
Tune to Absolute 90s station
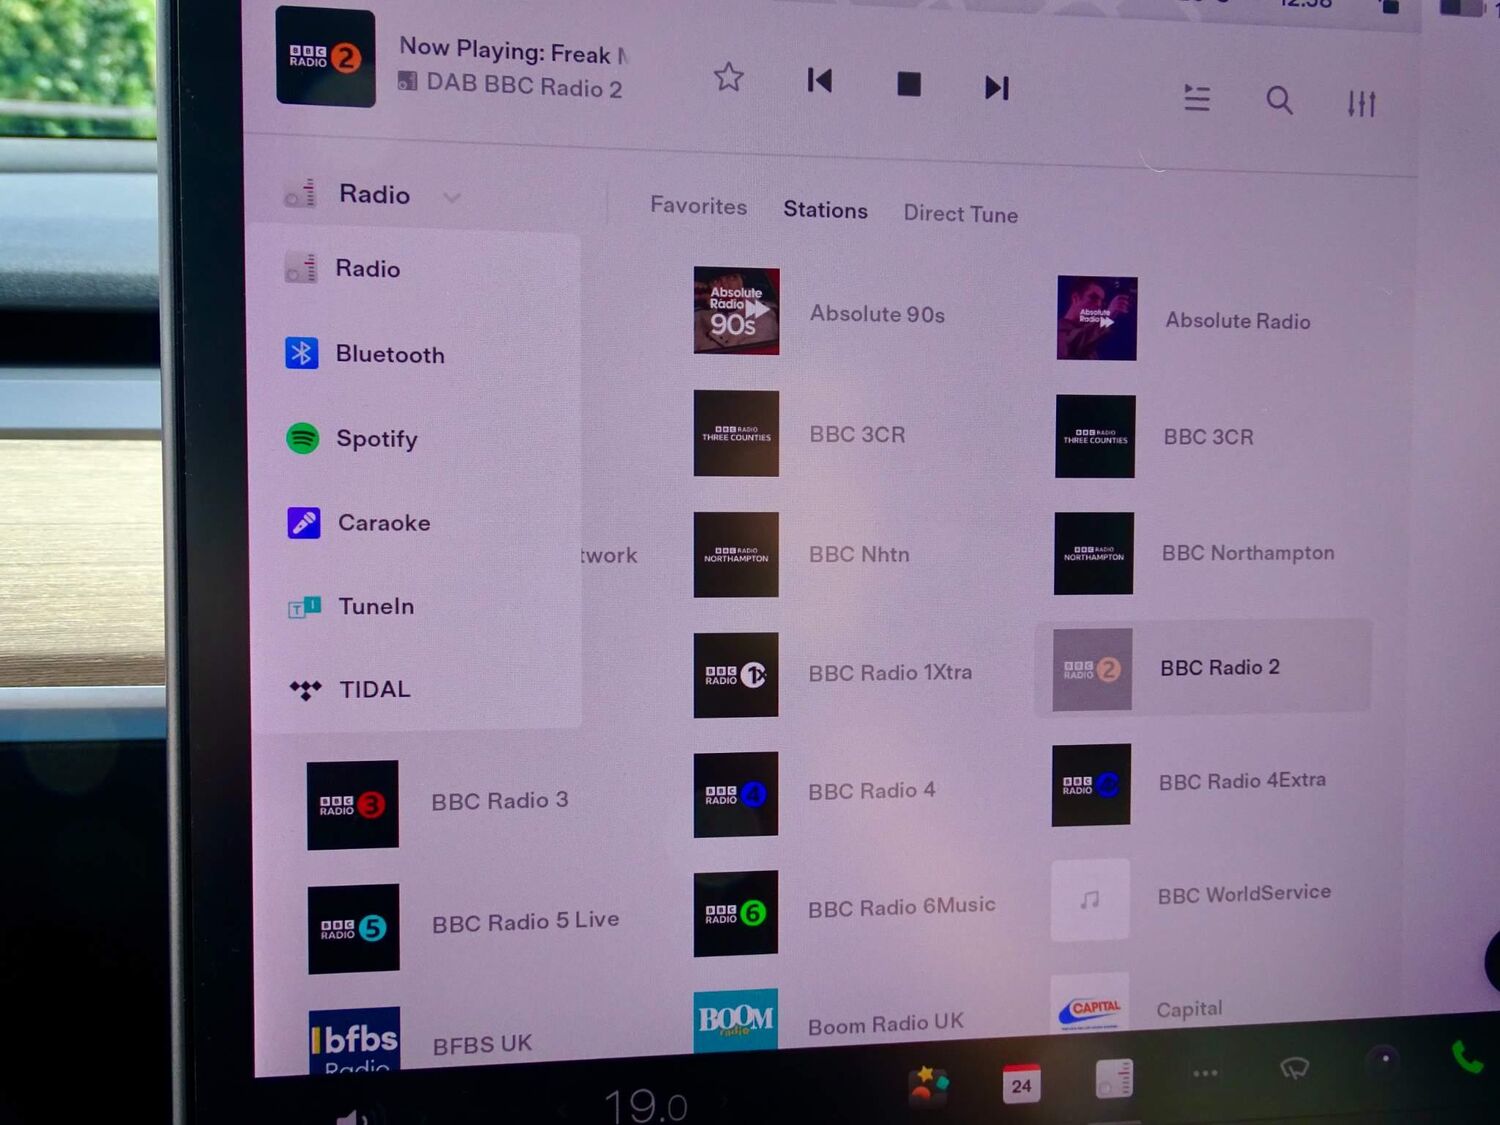click(x=877, y=314)
